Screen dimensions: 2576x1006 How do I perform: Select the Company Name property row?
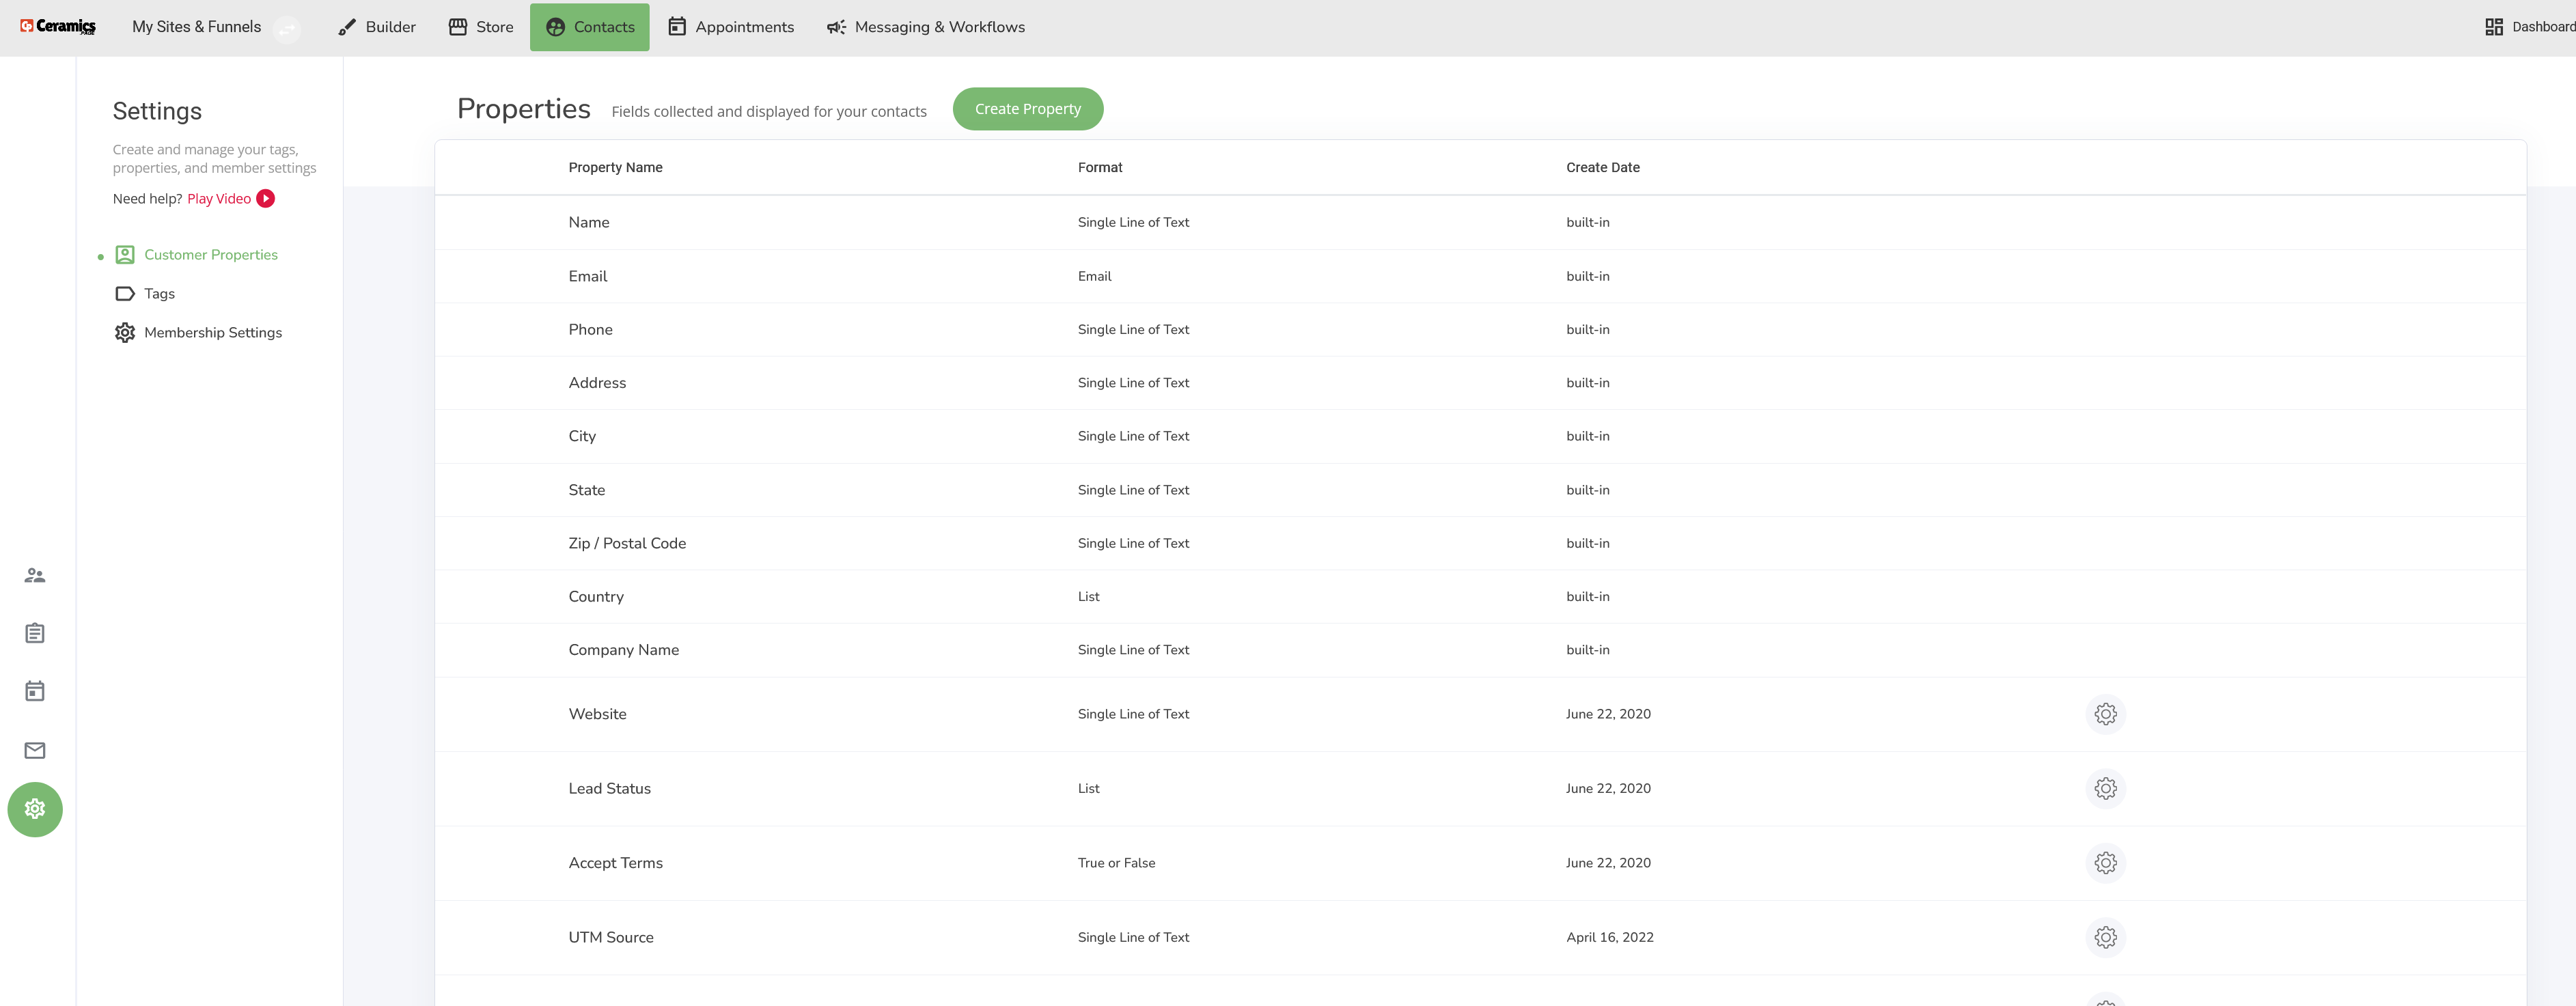tap(1480, 650)
